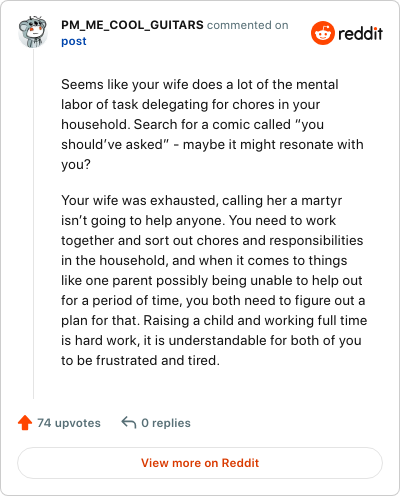Click the word "martyr" in the comment
This screenshot has height=496, width=400.
[321, 201]
